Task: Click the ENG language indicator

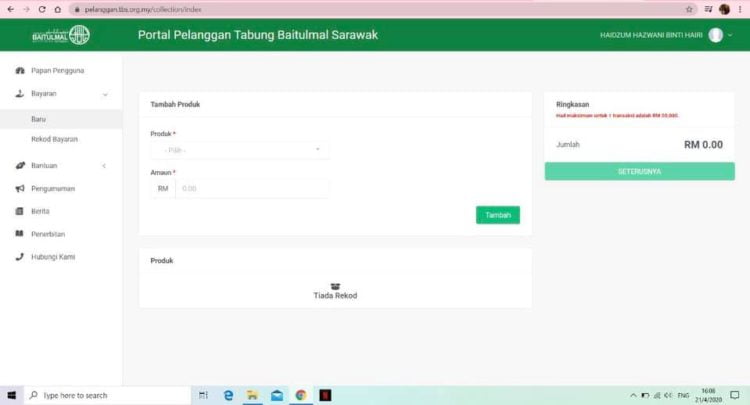Action: [684, 395]
